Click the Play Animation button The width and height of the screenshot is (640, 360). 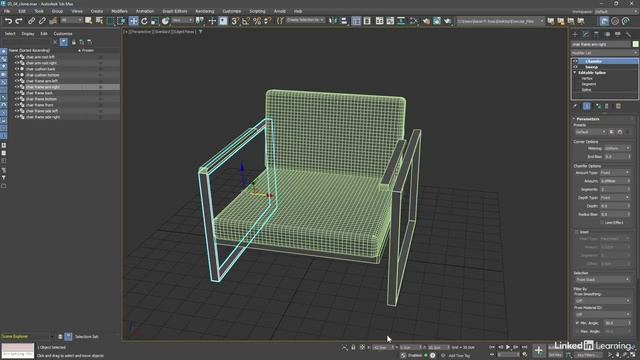coord(508,347)
